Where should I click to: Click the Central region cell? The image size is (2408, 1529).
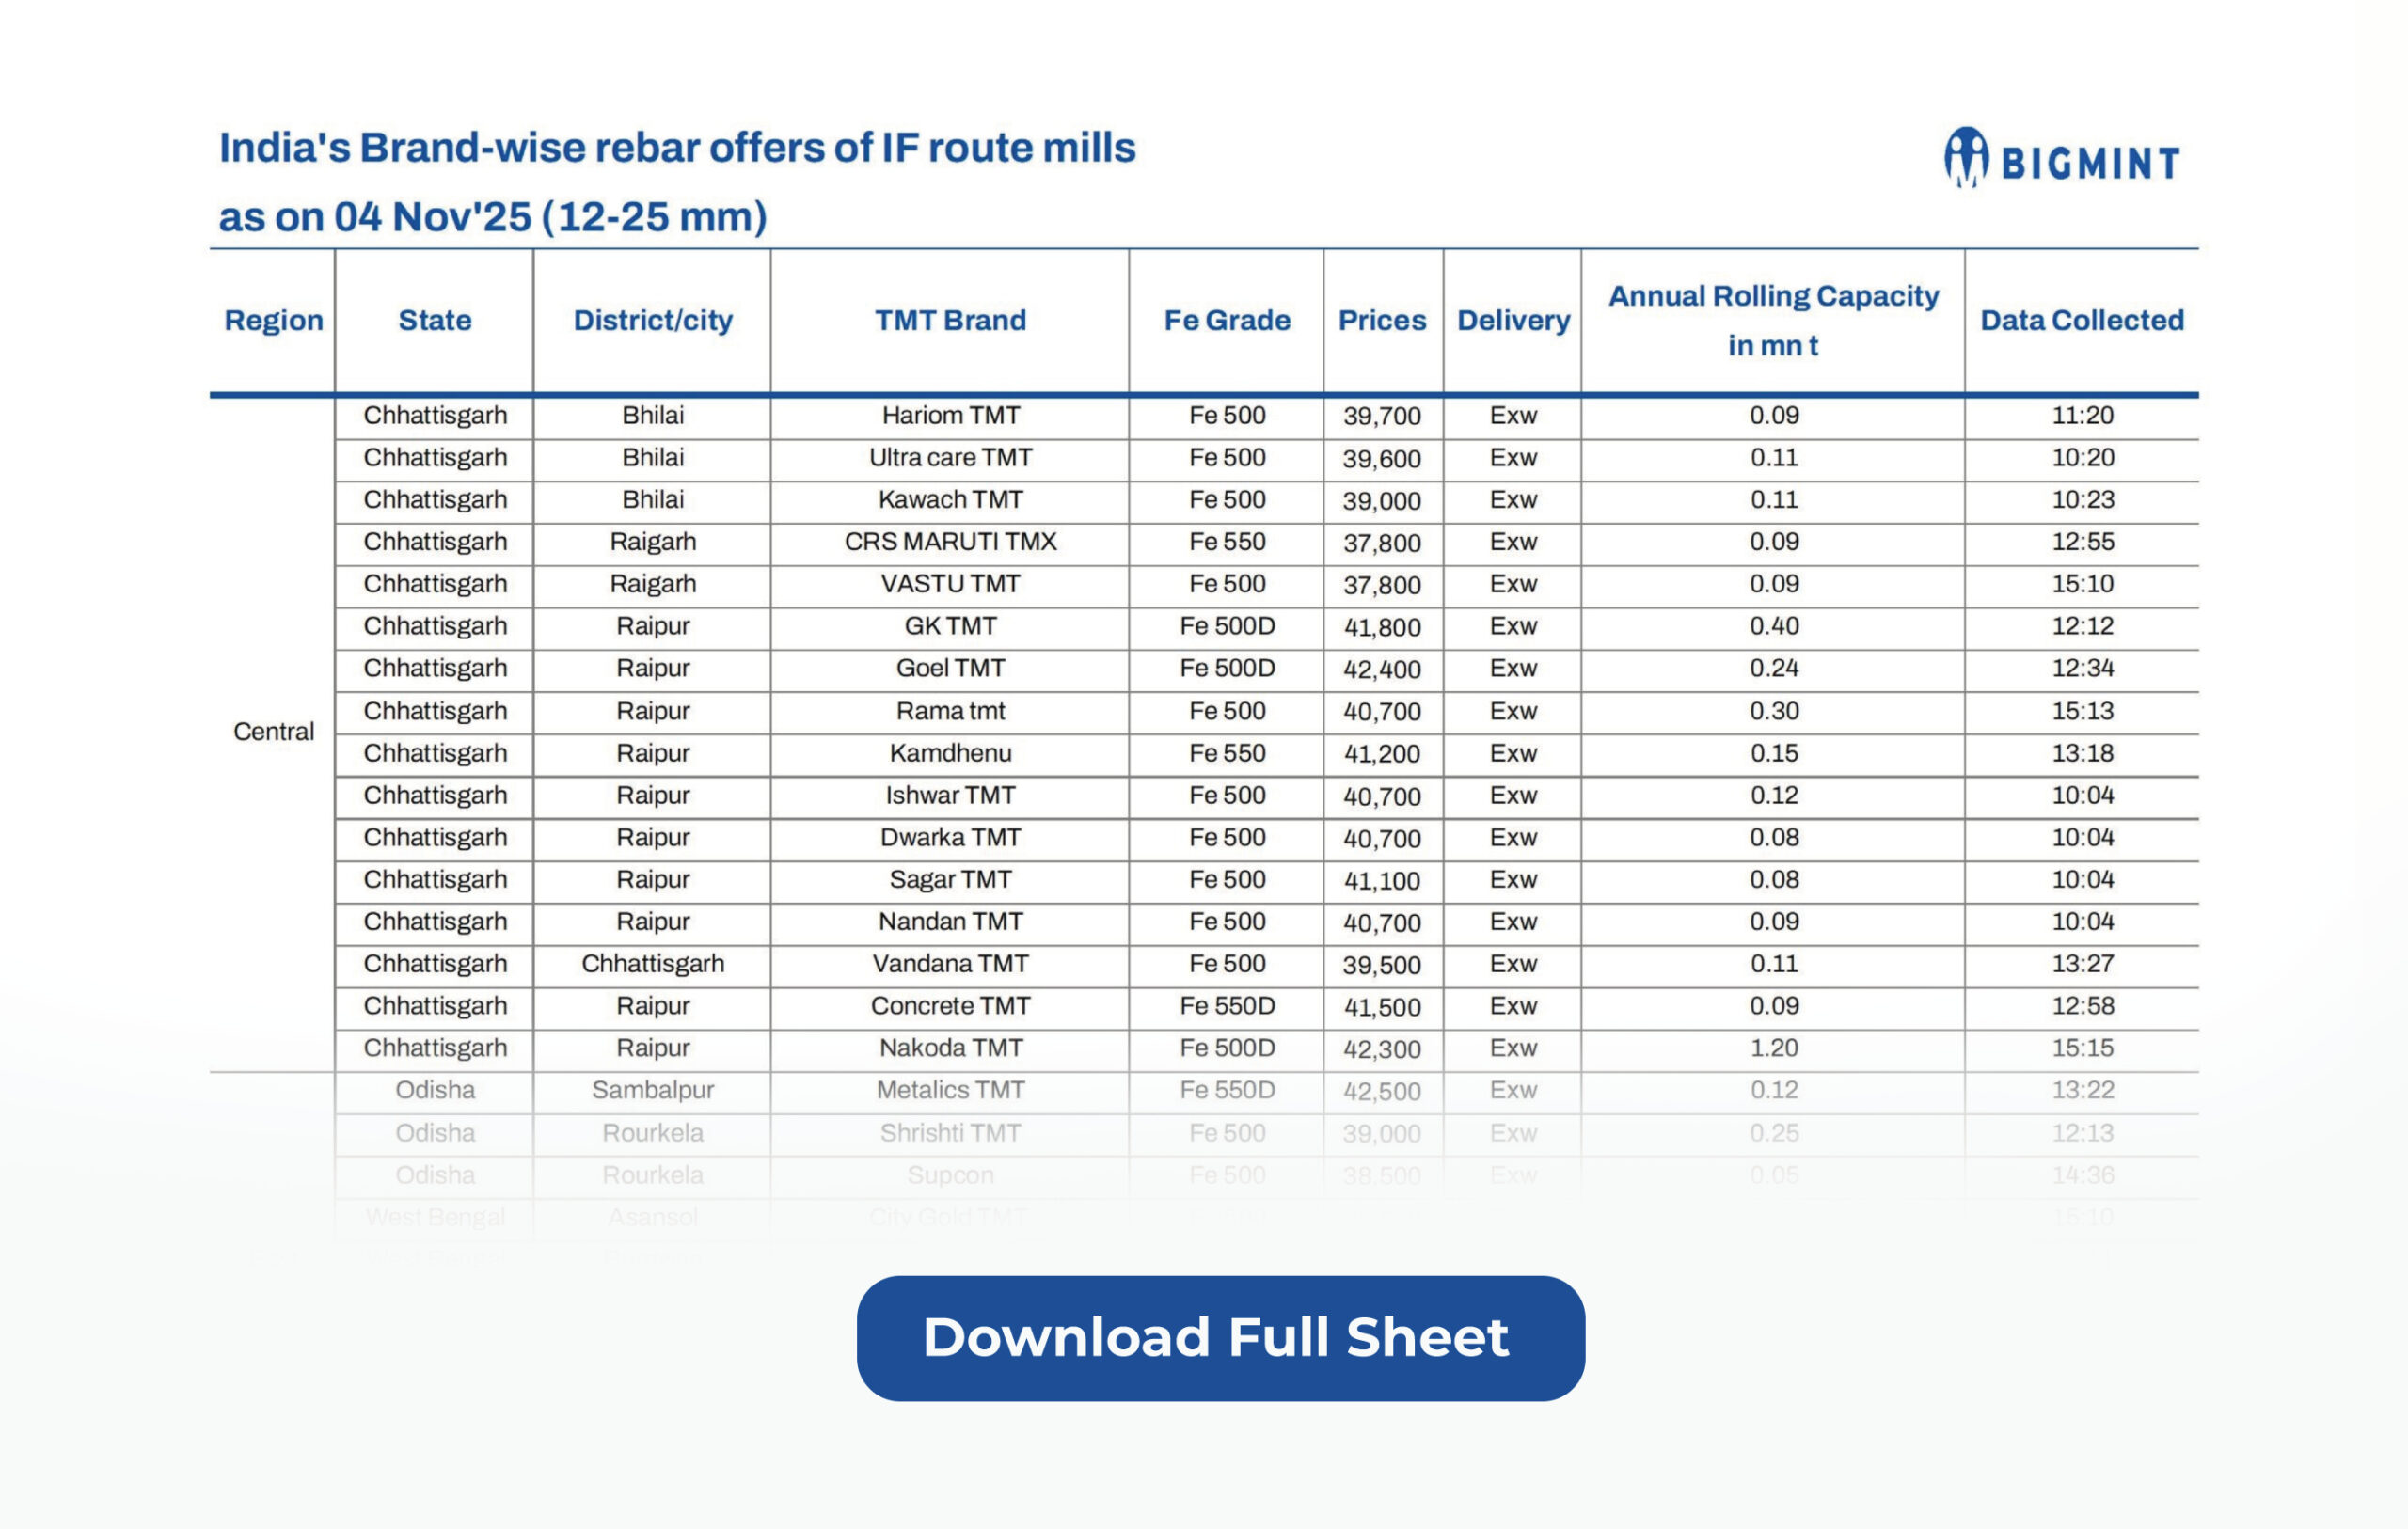(x=273, y=732)
